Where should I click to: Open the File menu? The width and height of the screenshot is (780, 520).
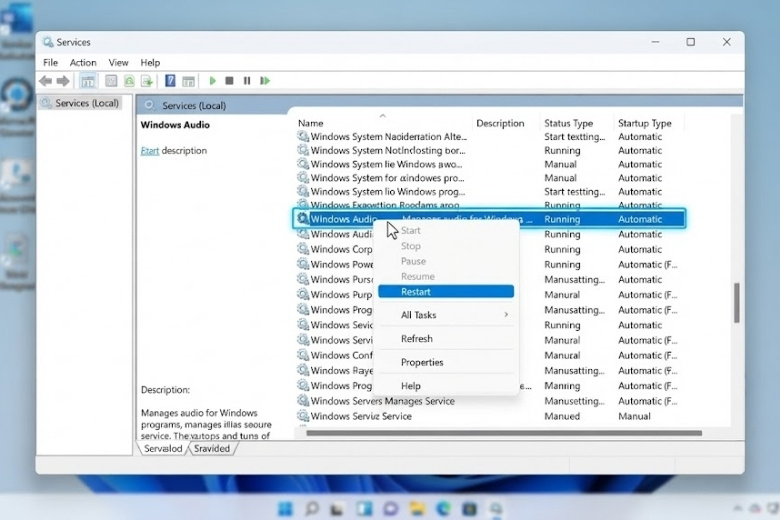tap(50, 63)
